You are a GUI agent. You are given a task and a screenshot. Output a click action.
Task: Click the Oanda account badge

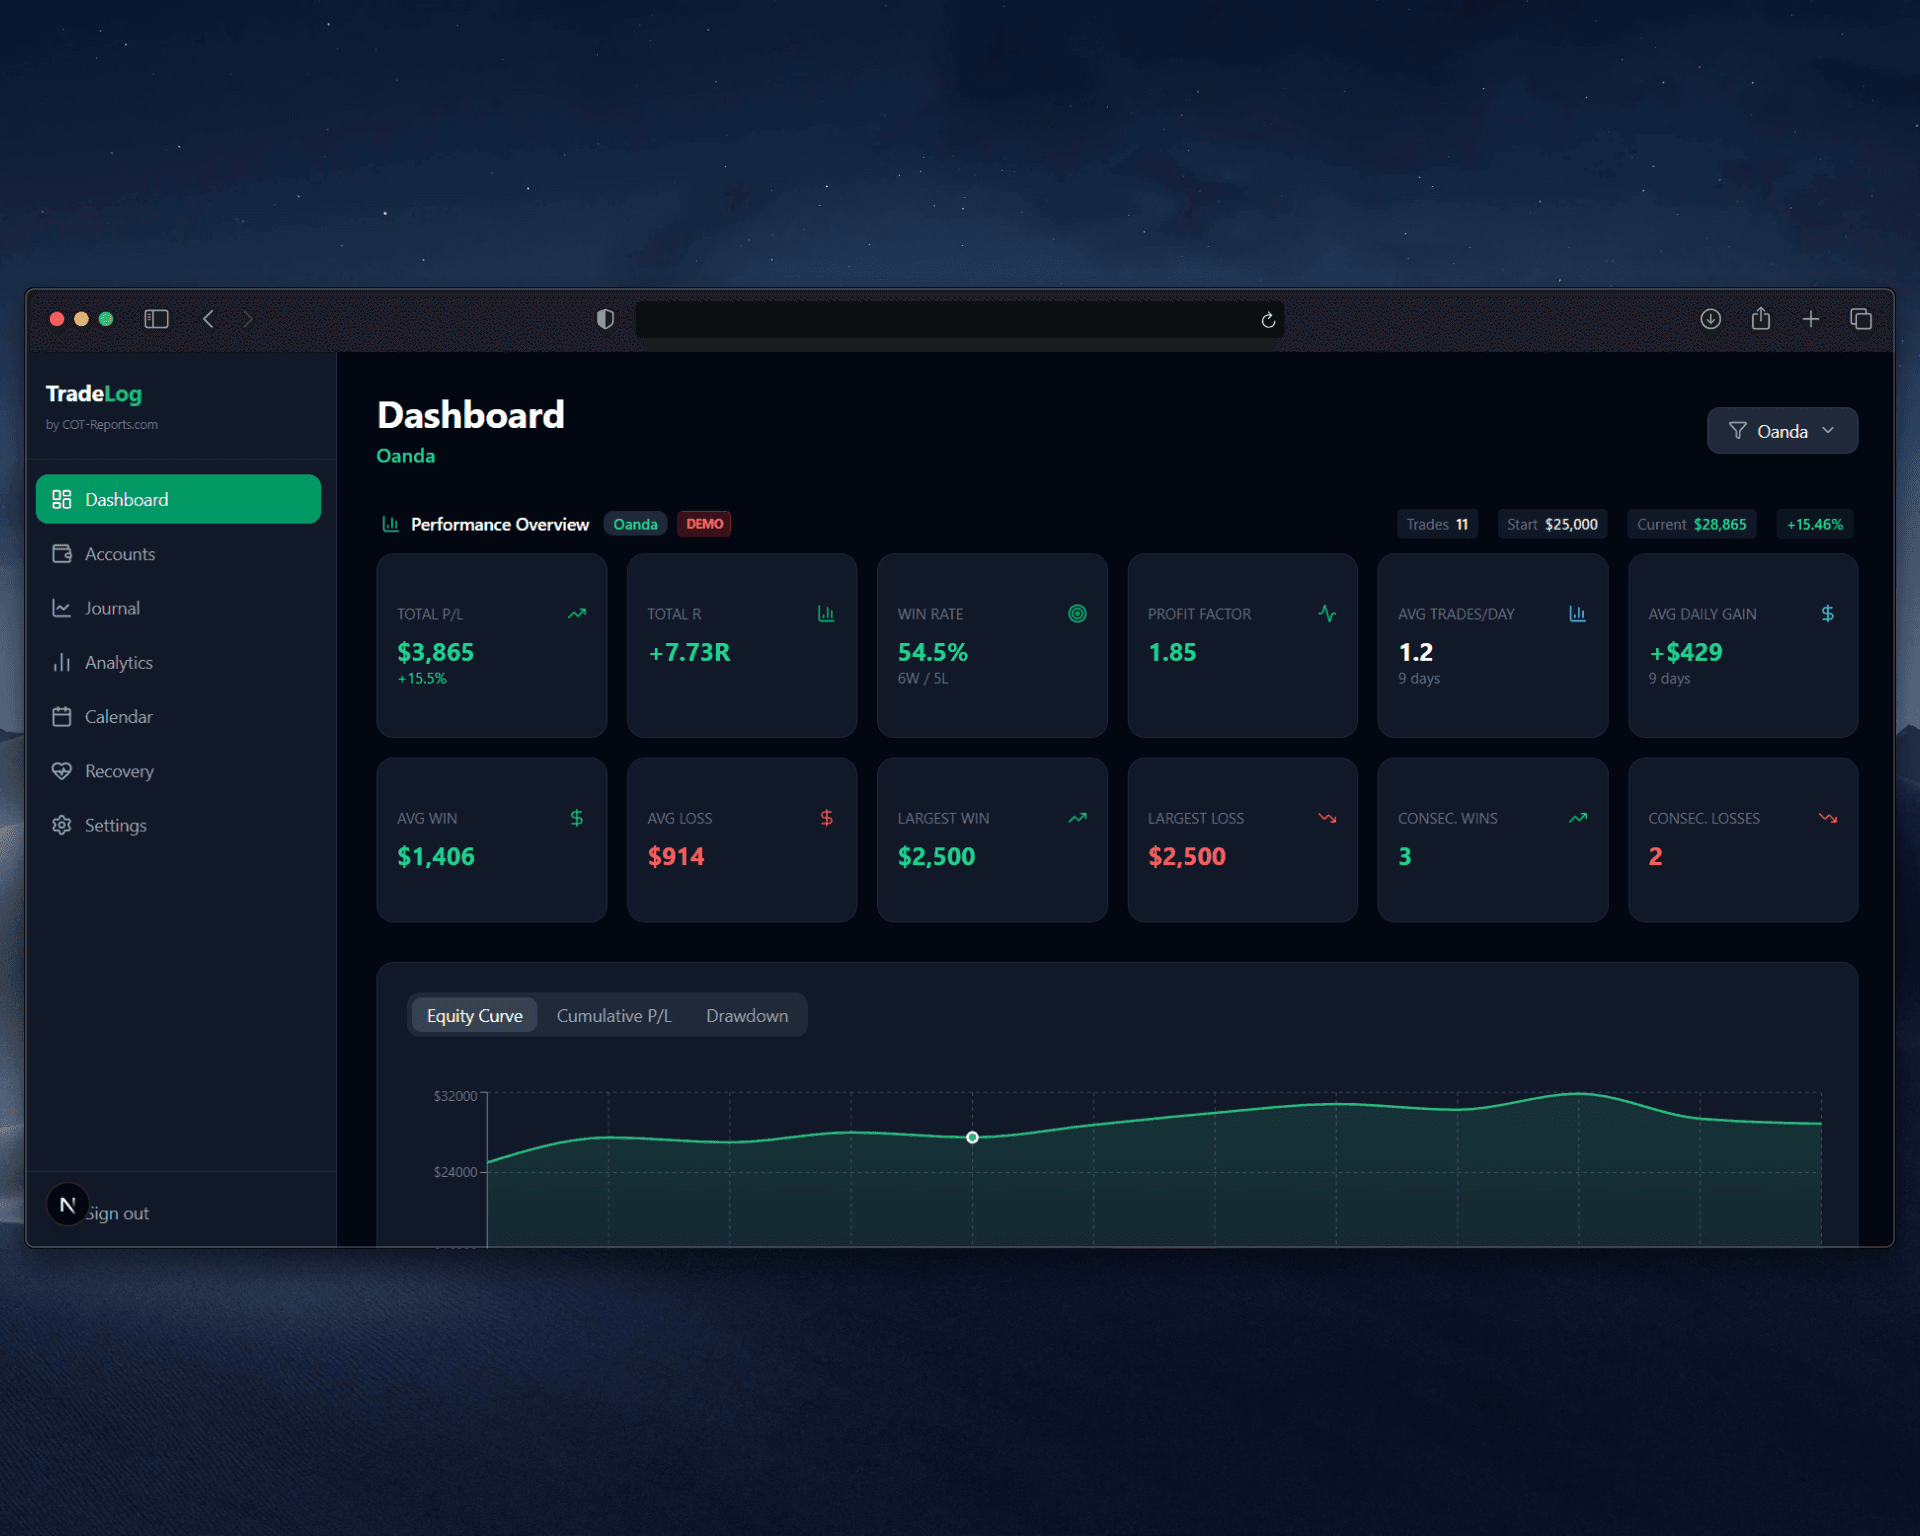point(635,523)
